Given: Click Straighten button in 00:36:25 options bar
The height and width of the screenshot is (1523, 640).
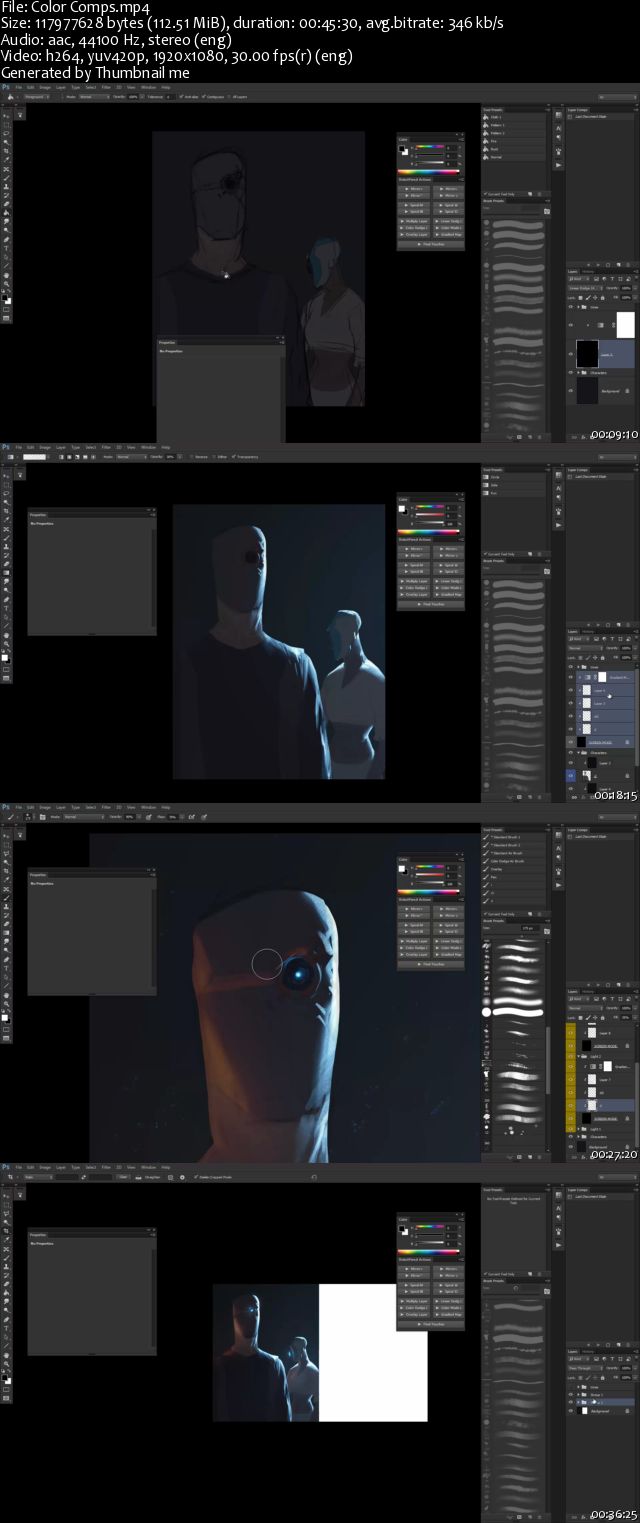Looking at the screenshot, I should pyautogui.click(x=148, y=1177).
